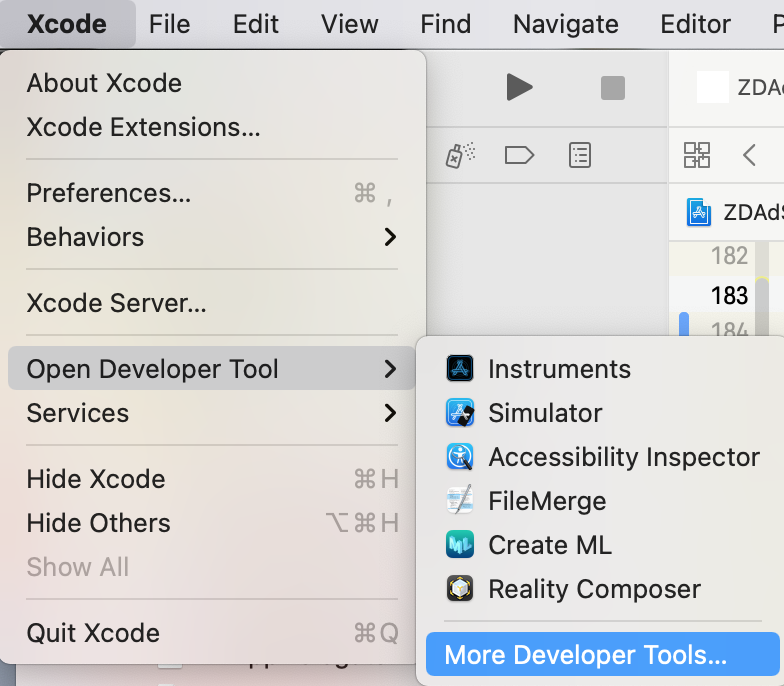This screenshot has width=784, height=686.
Task: Open the Navigate menu
Action: 566,24
